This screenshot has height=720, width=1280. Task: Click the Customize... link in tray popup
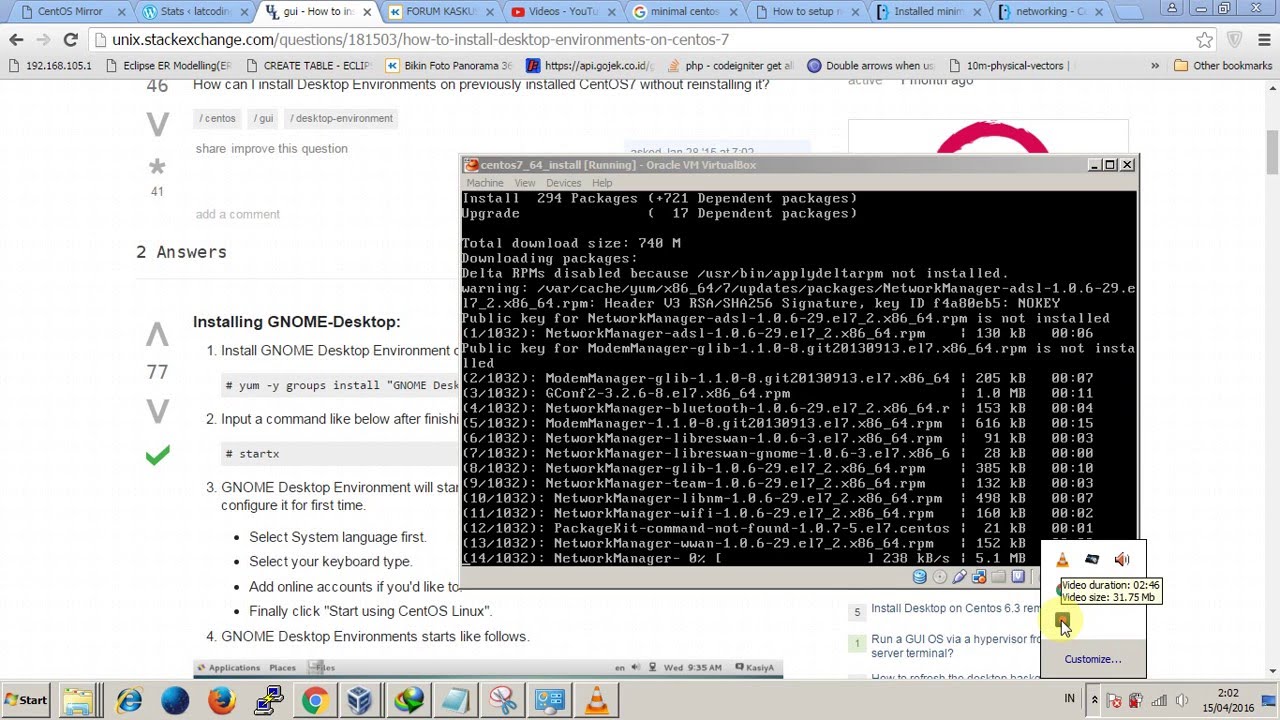tap(1093, 659)
